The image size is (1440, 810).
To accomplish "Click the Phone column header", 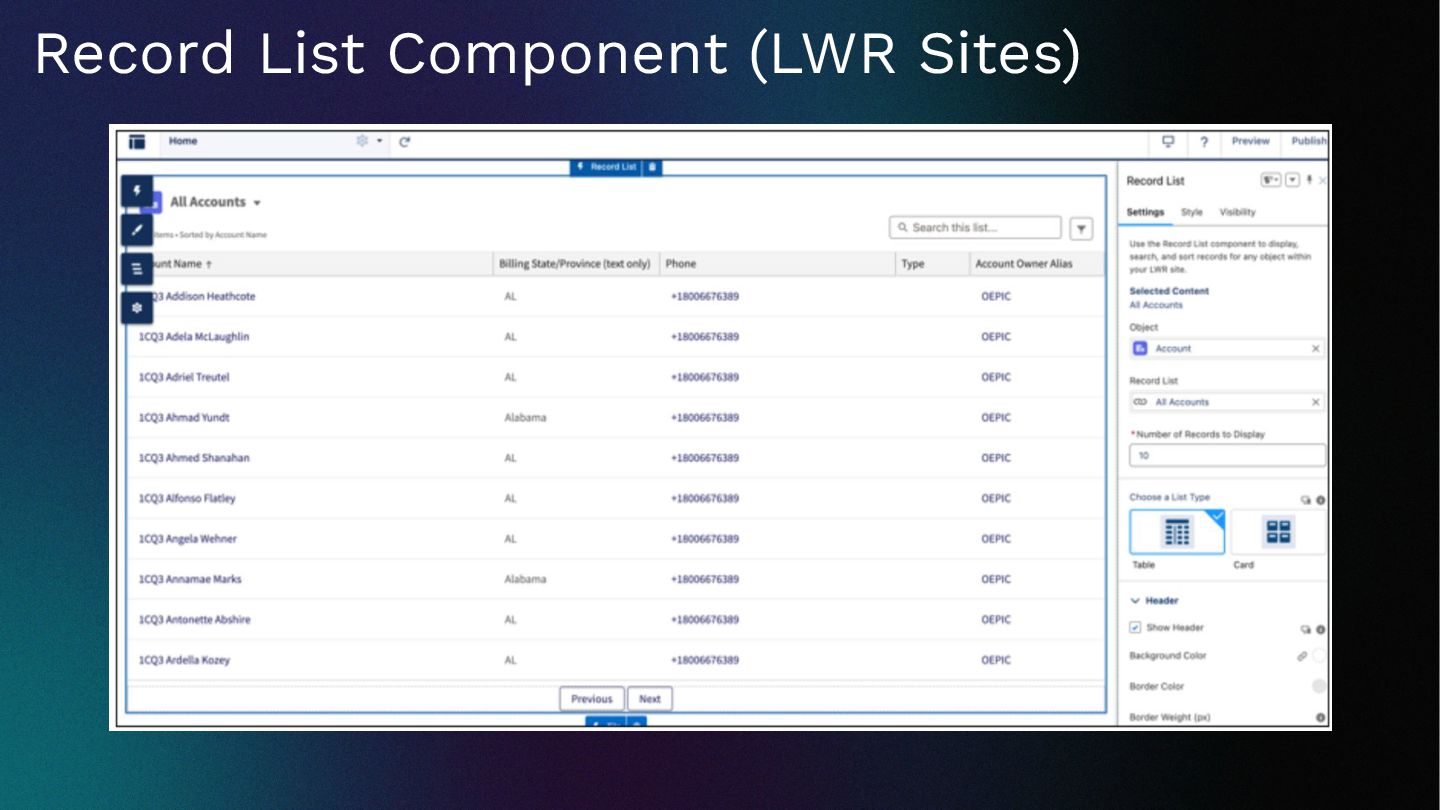I will pyautogui.click(x=680, y=264).
